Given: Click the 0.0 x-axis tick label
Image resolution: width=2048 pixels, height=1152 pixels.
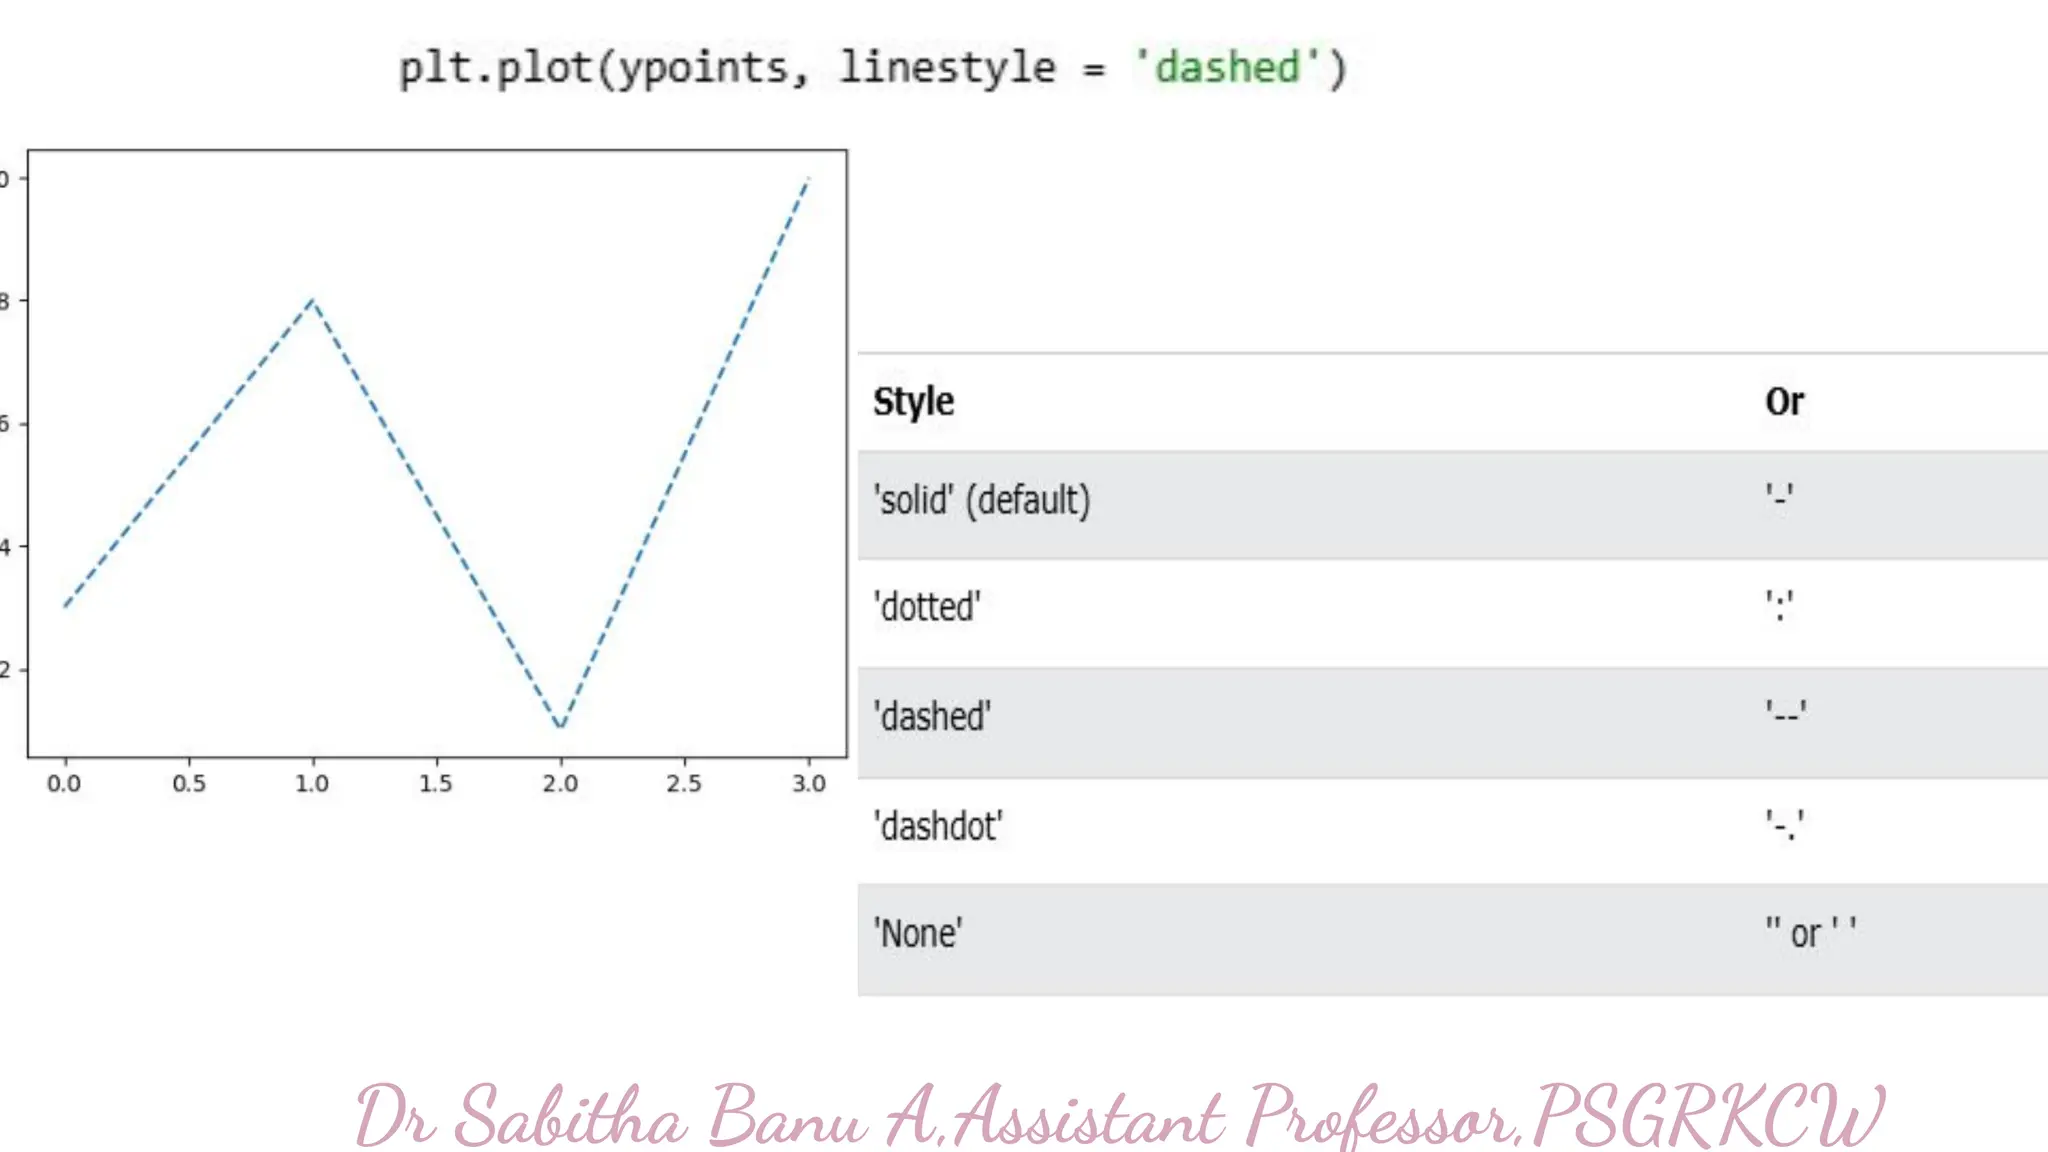Looking at the screenshot, I should [x=64, y=783].
